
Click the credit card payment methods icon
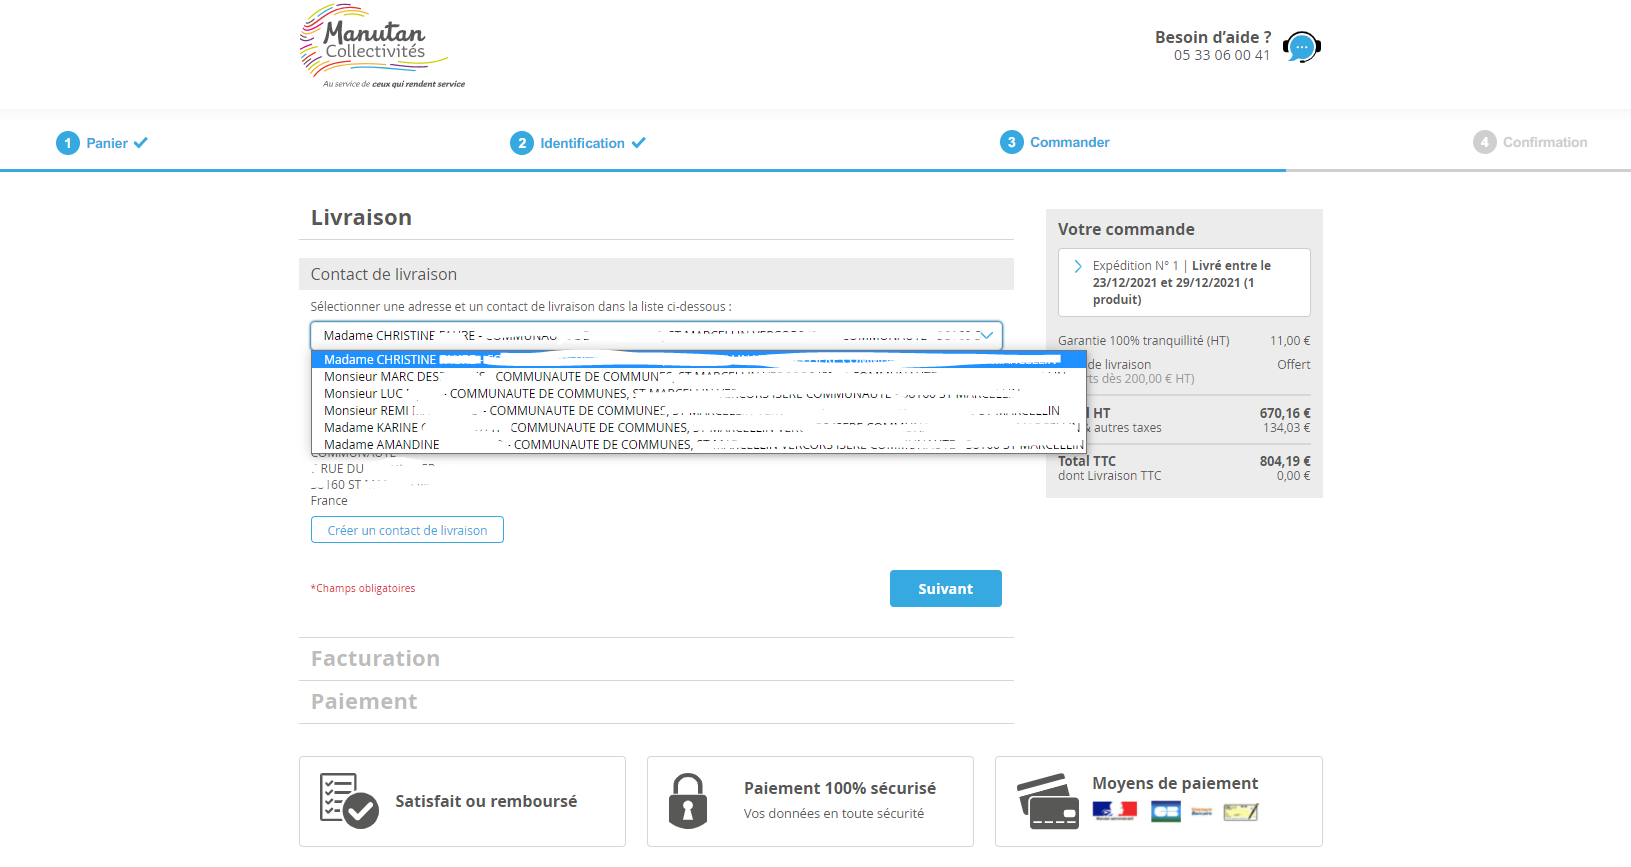pos(1048,801)
